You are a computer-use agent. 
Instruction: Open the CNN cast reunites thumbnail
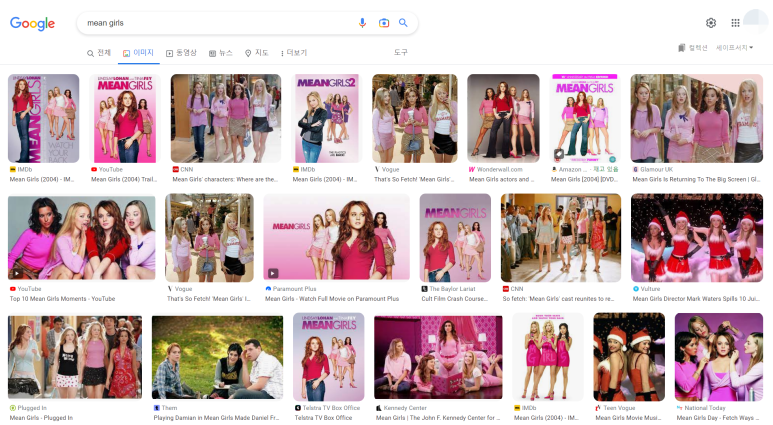click(x=561, y=238)
